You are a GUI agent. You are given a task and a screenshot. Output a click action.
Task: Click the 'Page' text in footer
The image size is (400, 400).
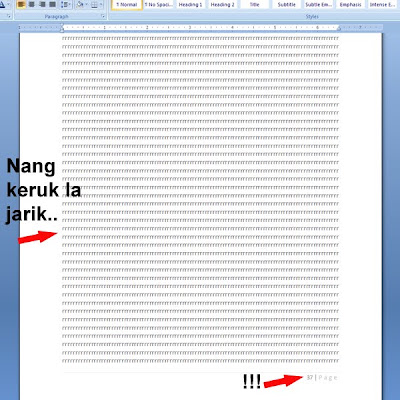click(x=328, y=378)
